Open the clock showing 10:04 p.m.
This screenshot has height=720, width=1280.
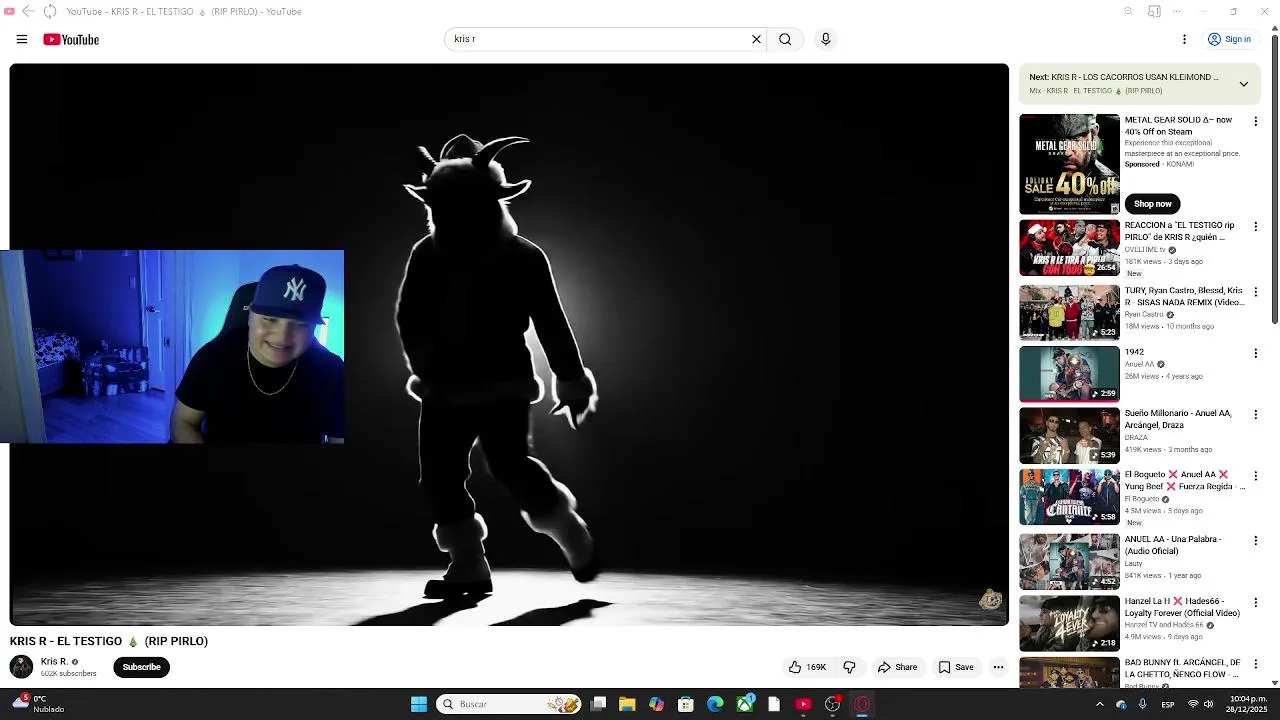1248,704
